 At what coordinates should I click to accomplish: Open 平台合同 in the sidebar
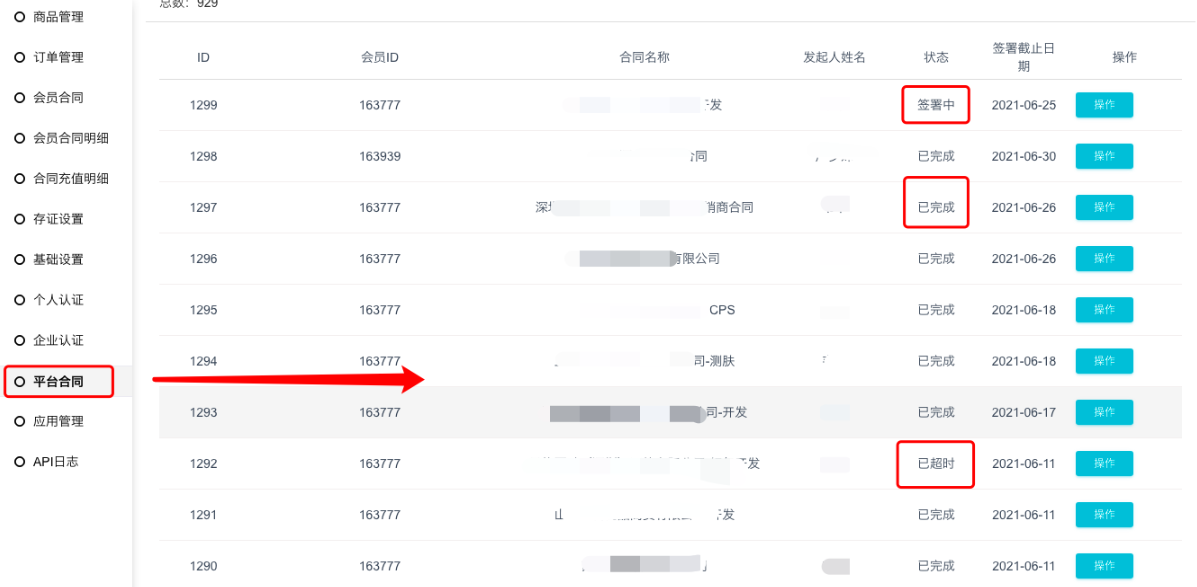click(58, 381)
